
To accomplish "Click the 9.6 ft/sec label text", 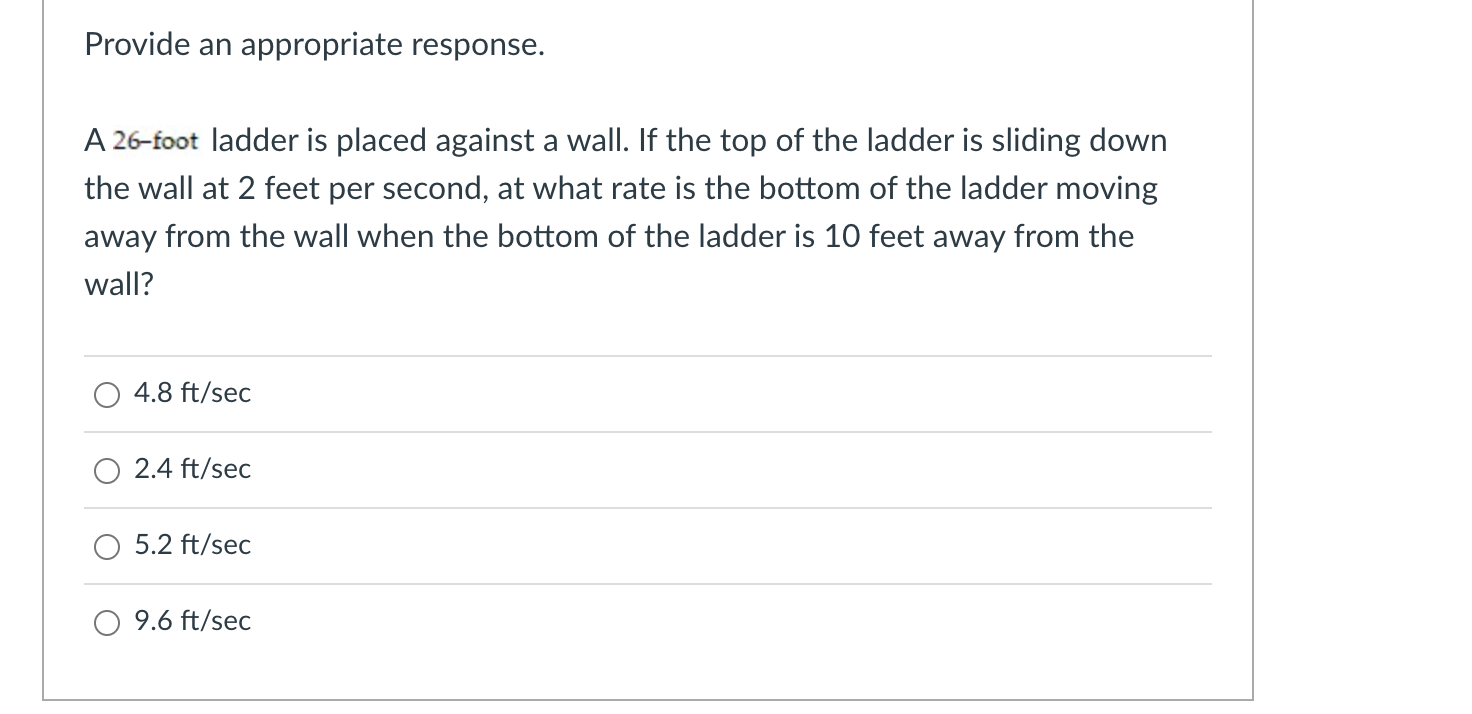I will [x=192, y=621].
